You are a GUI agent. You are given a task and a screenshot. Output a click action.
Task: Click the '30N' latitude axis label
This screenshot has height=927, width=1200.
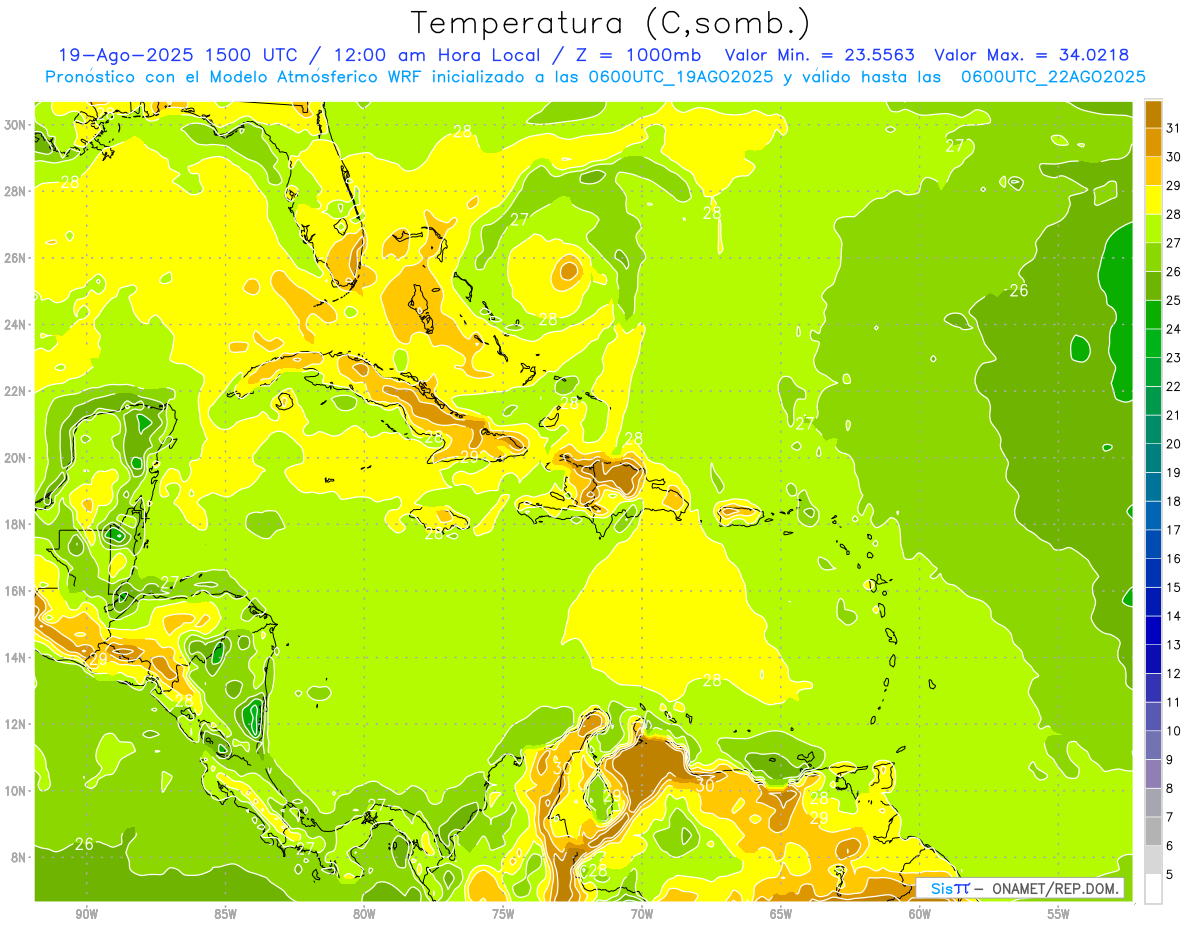(x=15, y=124)
